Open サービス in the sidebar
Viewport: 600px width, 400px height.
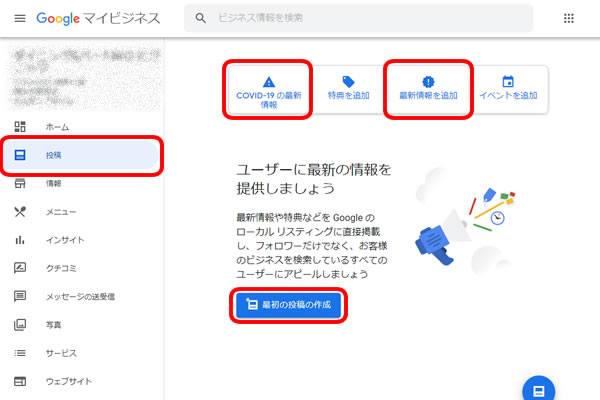tap(62, 353)
